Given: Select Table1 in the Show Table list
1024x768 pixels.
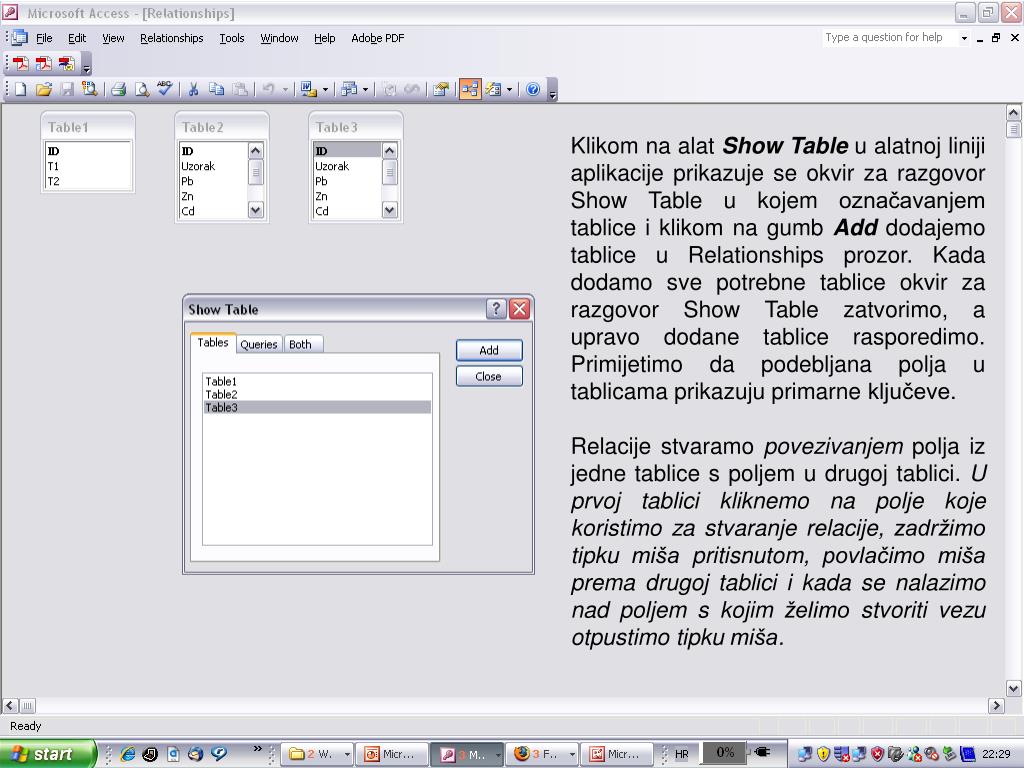Looking at the screenshot, I should (x=317, y=381).
